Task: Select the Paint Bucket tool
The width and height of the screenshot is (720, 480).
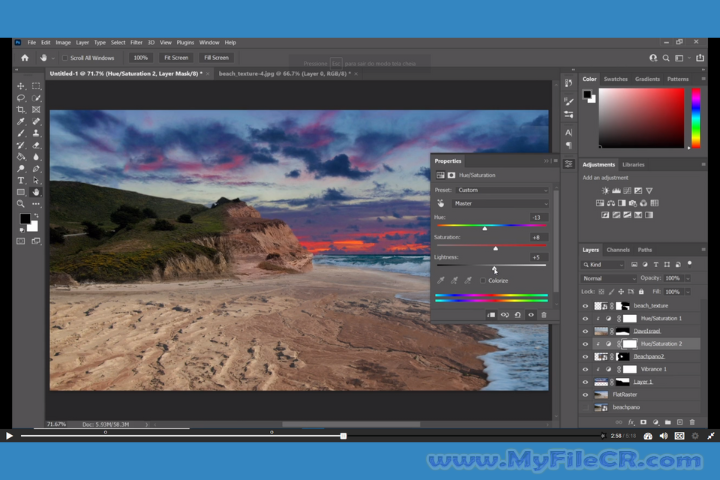Action: [x=21, y=157]
